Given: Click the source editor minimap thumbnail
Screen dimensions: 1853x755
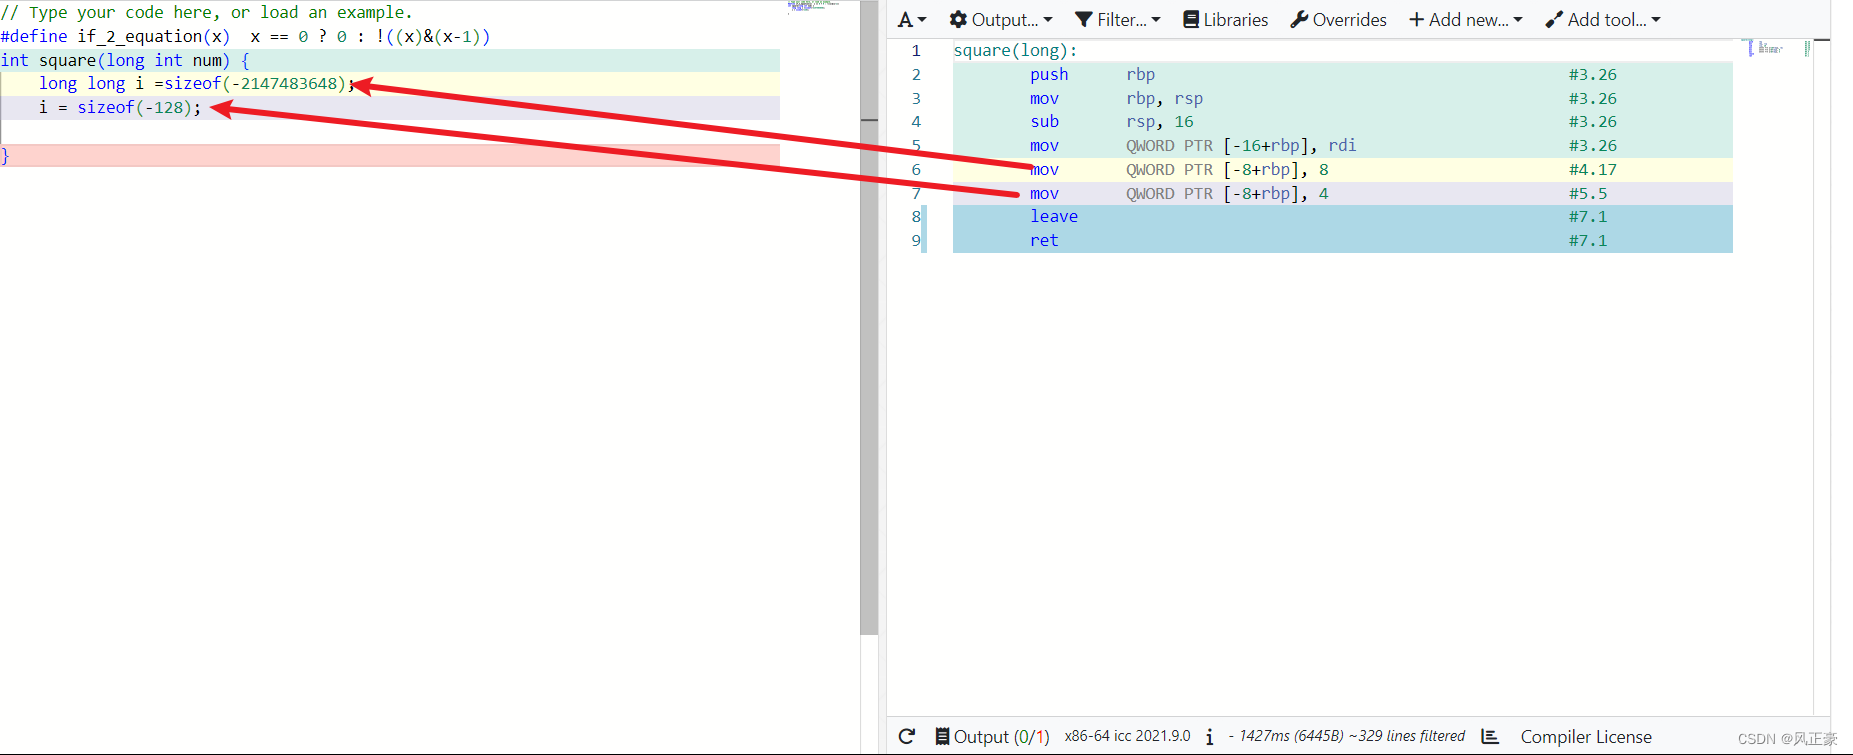Looking at the screenshot, I should 815,6.
